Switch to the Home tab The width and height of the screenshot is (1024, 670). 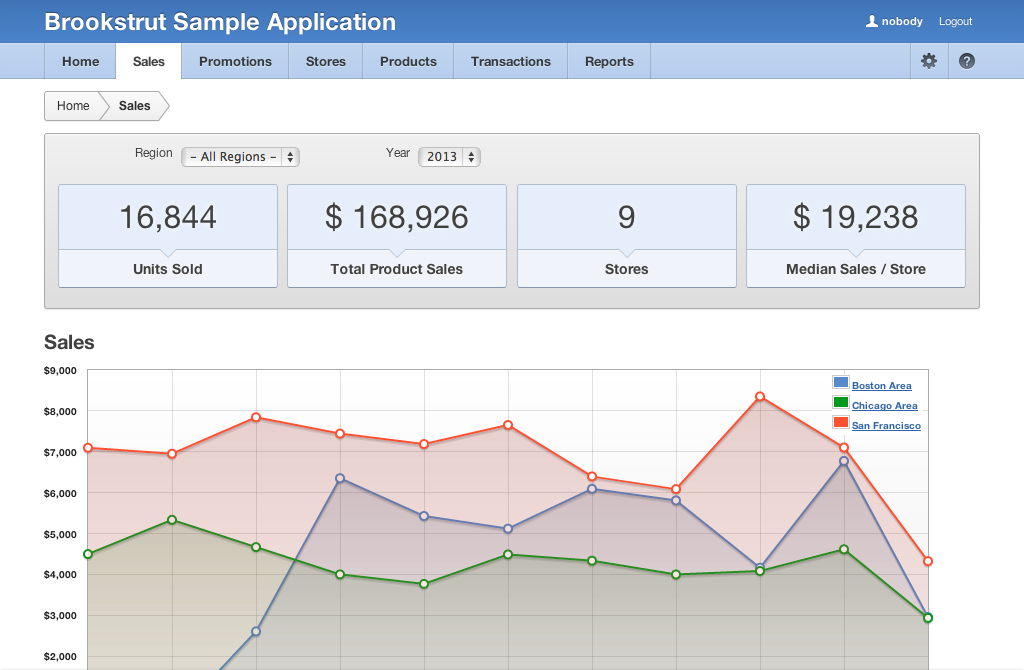tap(80, 61)
